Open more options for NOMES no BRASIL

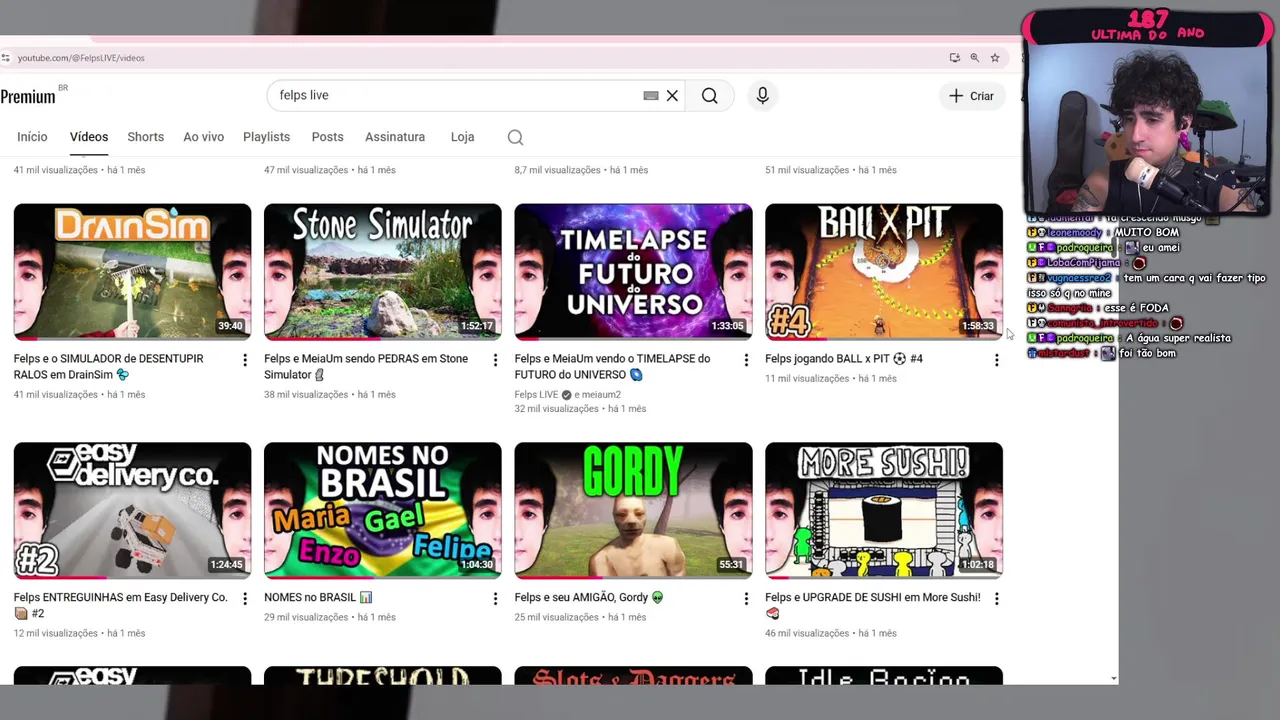click(x=495, y=598)
